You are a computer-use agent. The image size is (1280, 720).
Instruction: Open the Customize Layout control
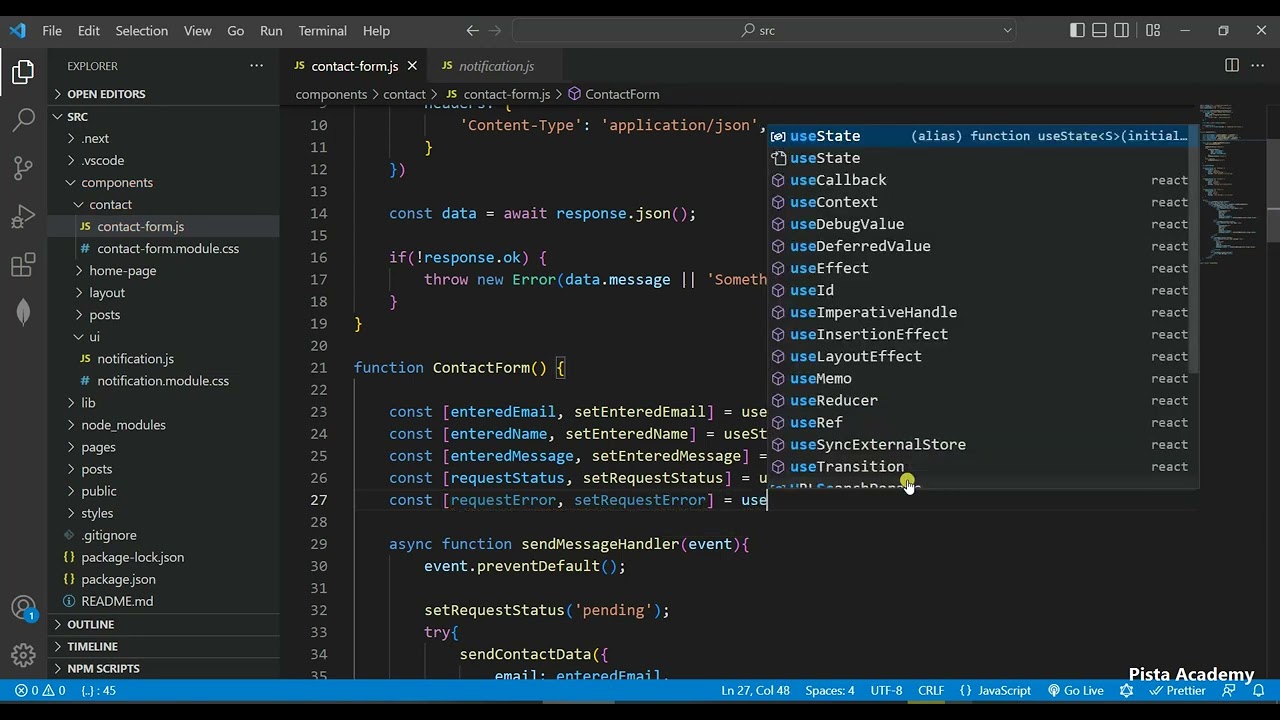point(1153,30)
